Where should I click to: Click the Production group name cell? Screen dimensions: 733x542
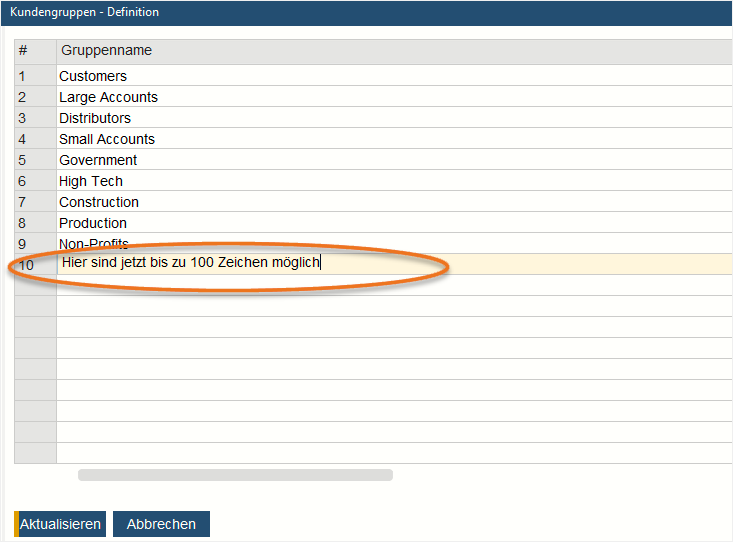tap(93, 223)
